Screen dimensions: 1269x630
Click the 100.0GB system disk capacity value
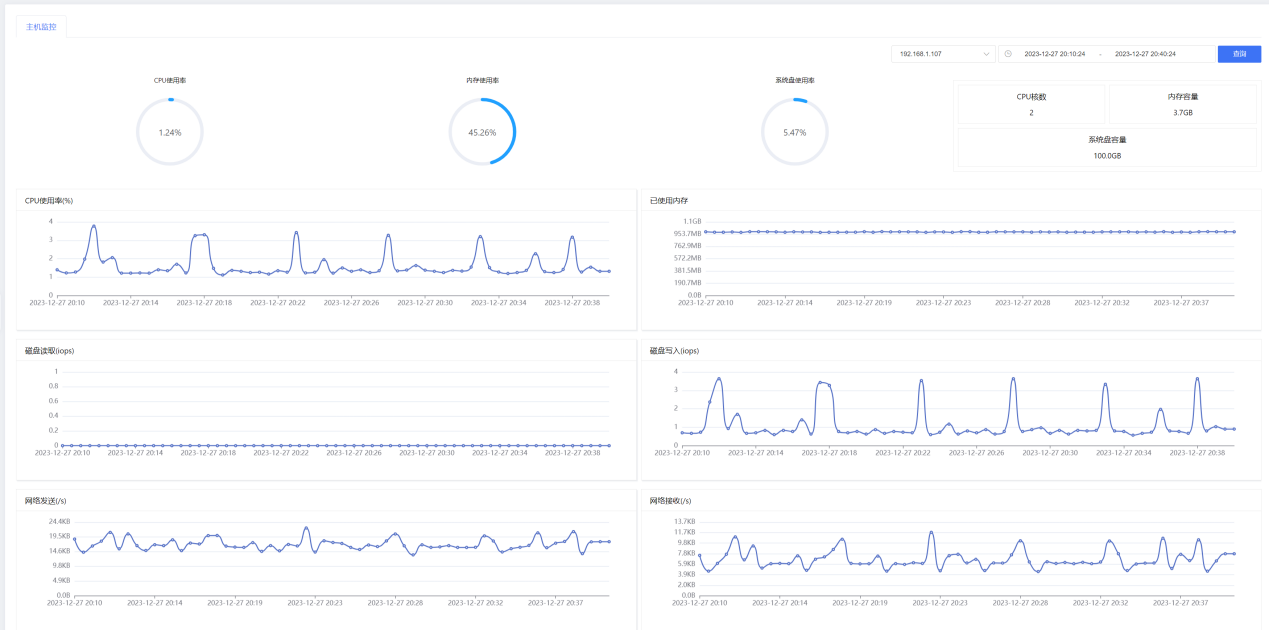(1107, 156)
